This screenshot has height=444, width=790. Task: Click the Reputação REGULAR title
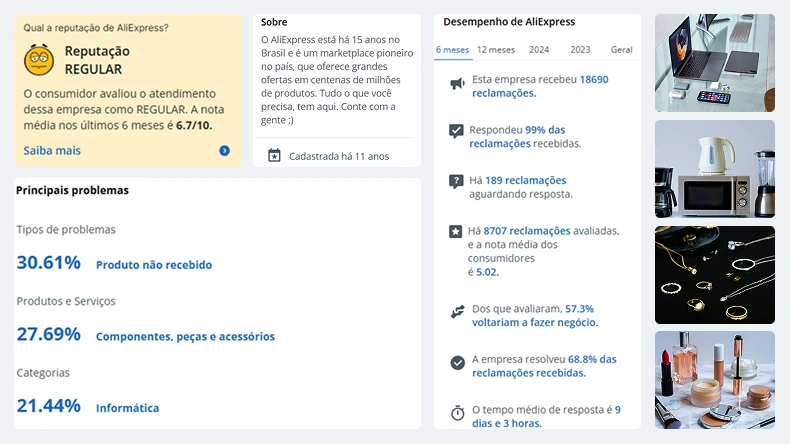[97, 60]
